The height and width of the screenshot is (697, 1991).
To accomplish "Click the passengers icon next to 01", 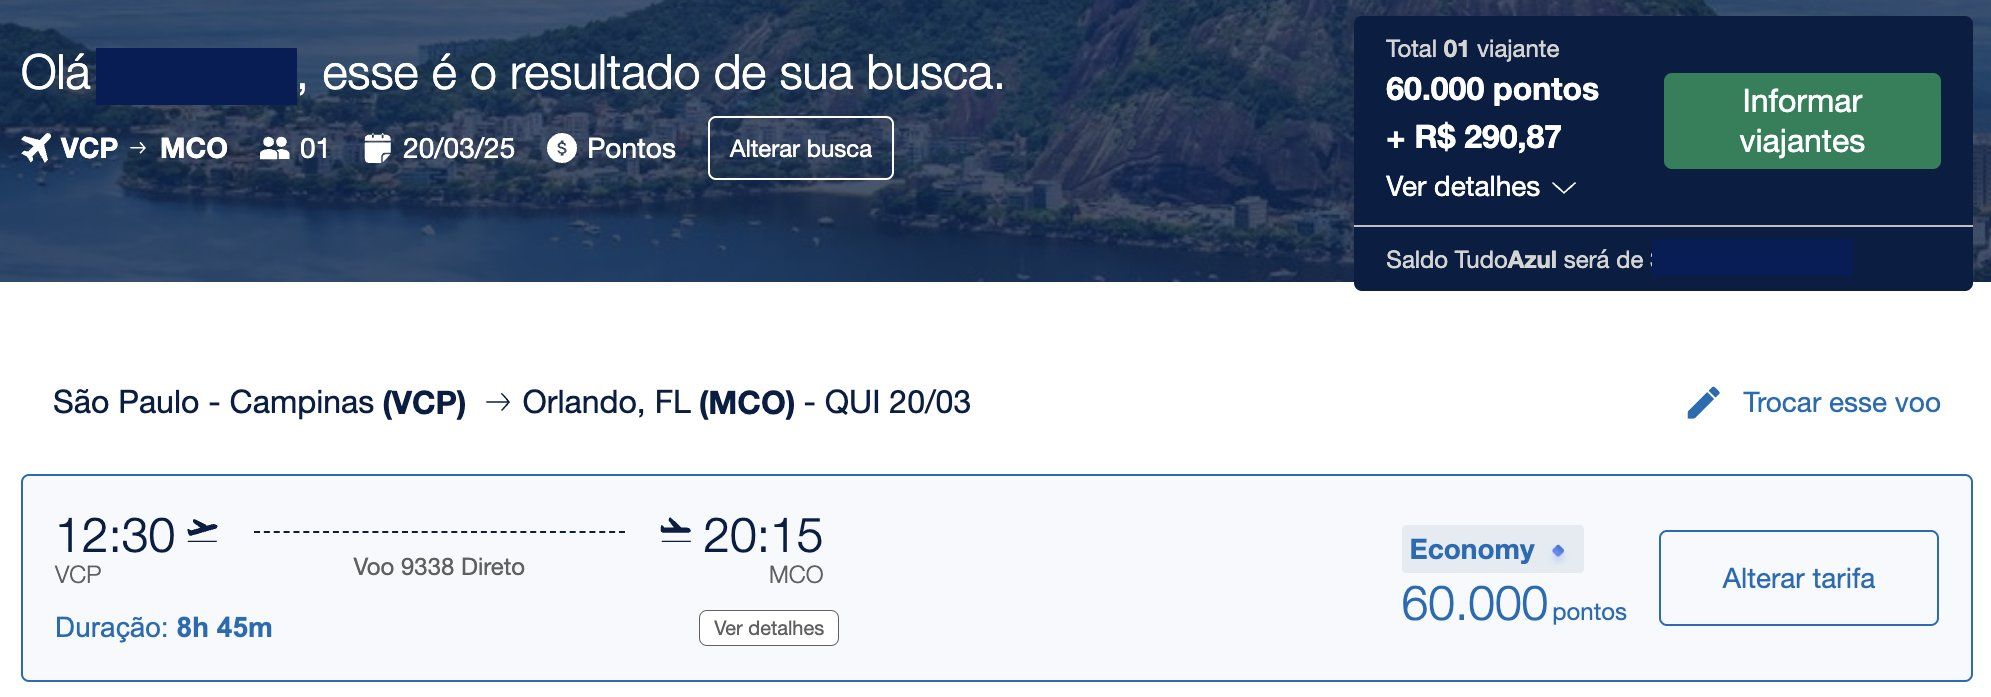I will tap(273, 148).
